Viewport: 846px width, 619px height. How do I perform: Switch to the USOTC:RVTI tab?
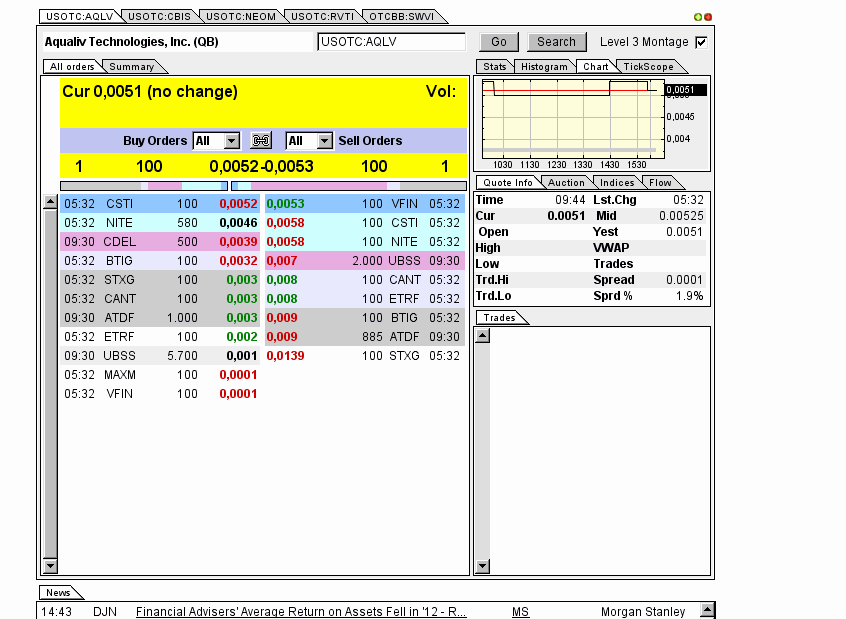(322, 17)
